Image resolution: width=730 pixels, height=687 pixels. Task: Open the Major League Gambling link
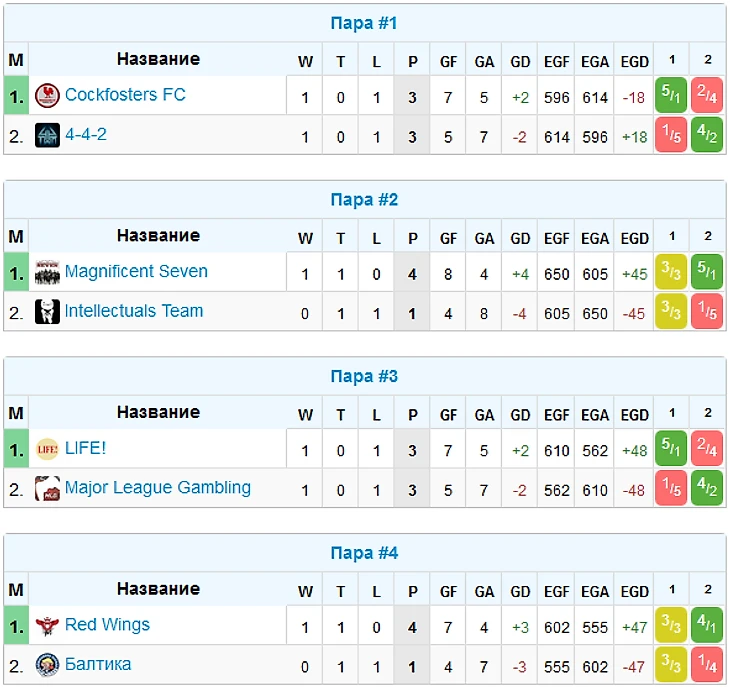coord(158,487)
